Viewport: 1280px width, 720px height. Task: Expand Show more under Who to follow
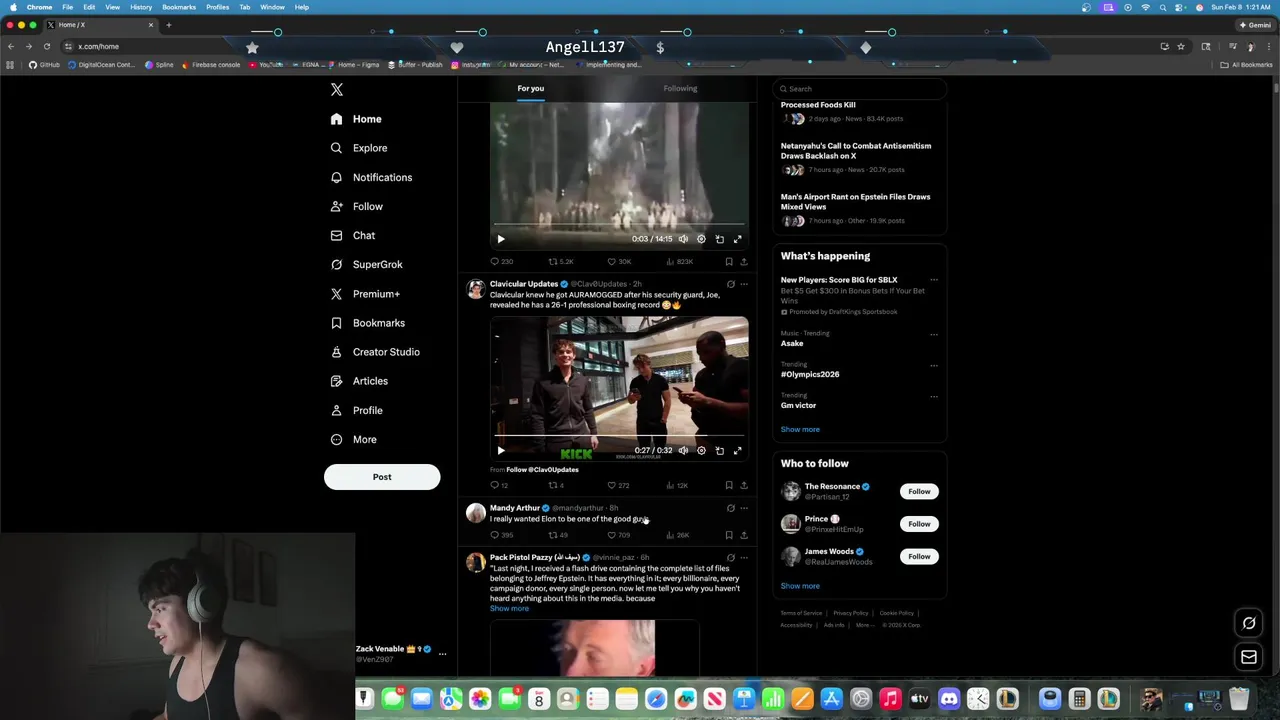[x=800, y=586]
